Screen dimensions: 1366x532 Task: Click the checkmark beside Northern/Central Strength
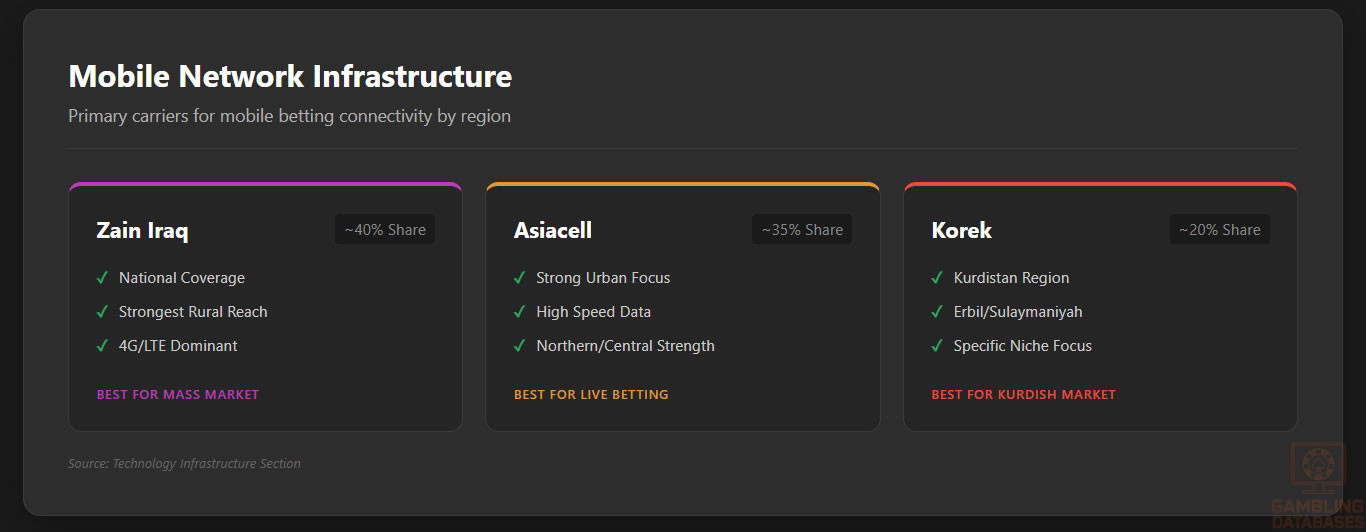519,346
